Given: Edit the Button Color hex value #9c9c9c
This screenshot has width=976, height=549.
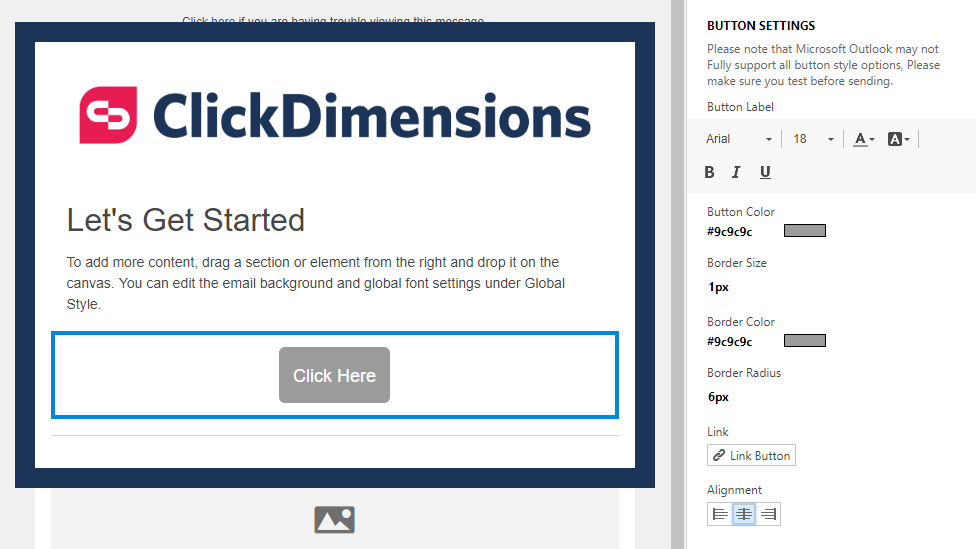Looking at the screenshot, I should tap(730, 232).
